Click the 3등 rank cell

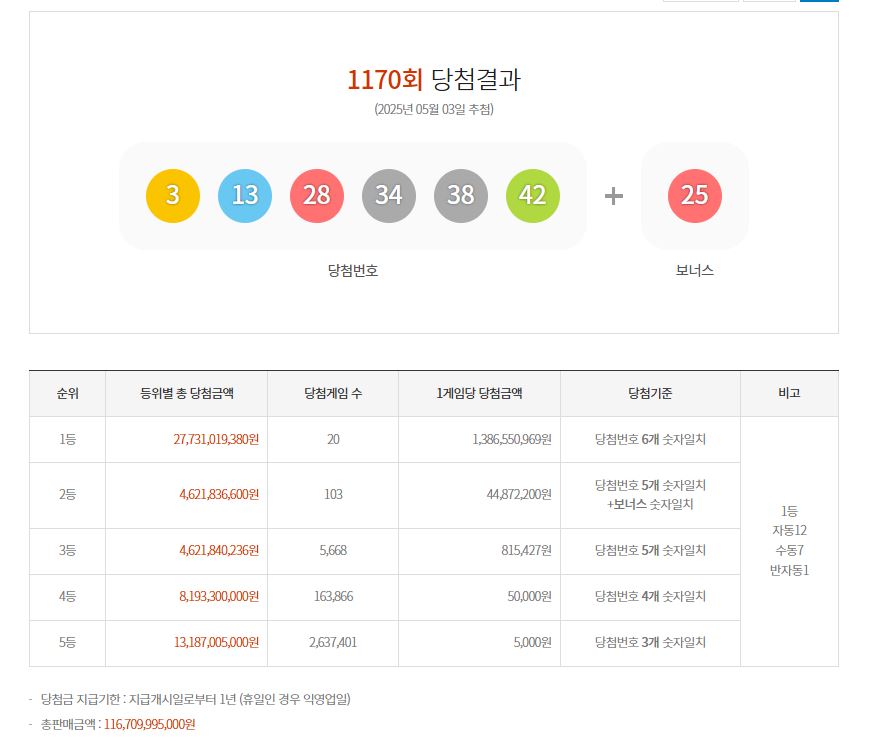tap(68, 550)
